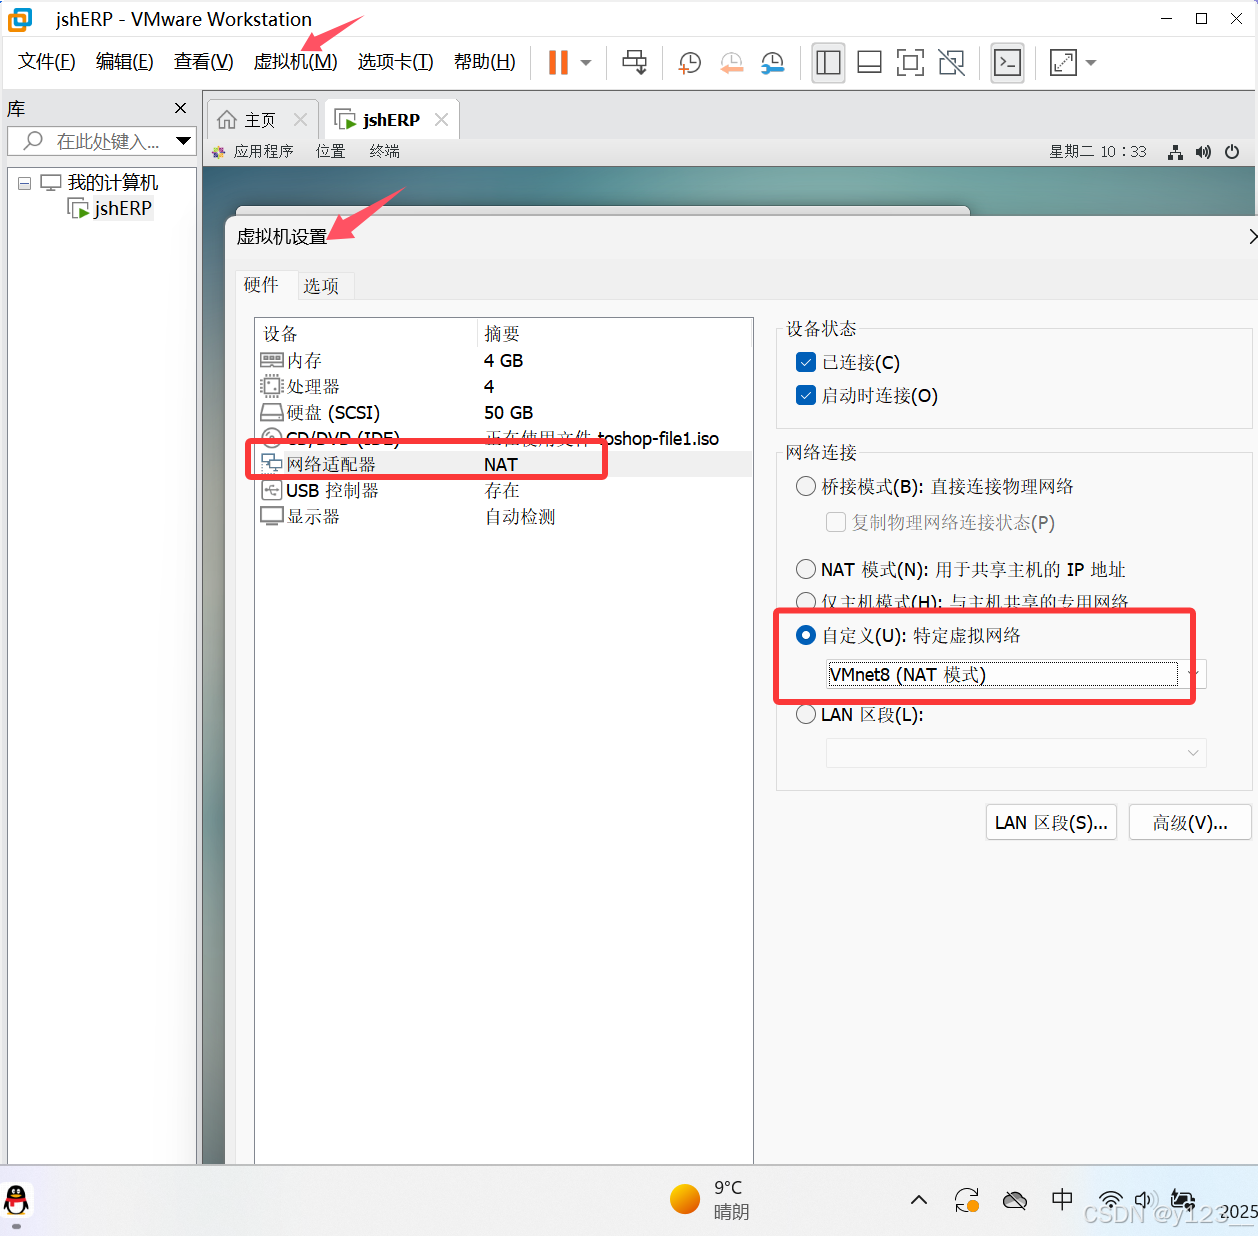This screenshot has height=1236, width=1258.
Task: Open the snapshot manager icon
Action: (x=773, y=63)
